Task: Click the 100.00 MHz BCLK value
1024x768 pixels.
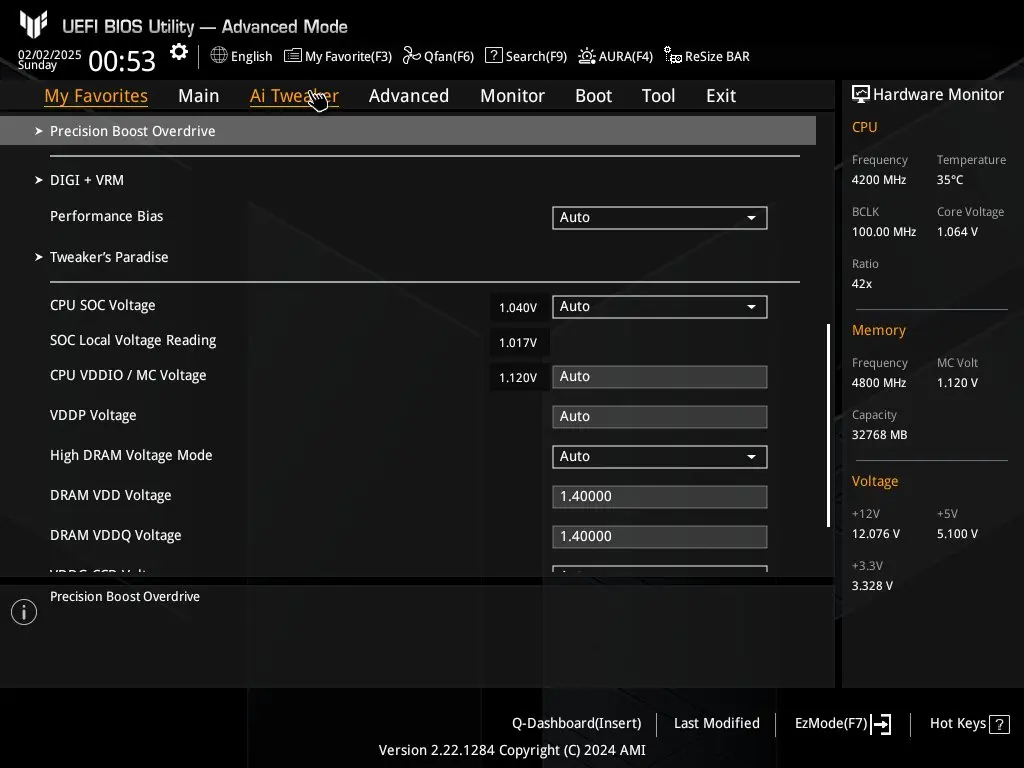Action: (884, 232)
